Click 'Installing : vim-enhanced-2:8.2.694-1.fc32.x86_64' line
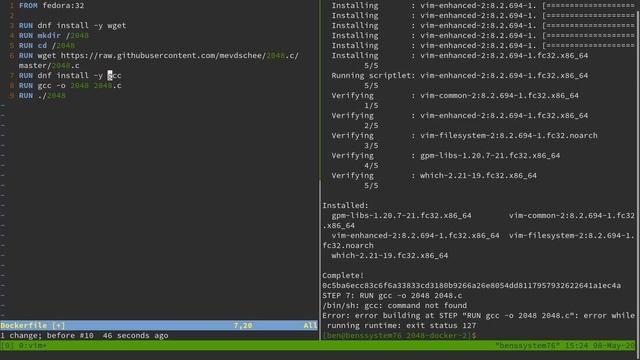Viewport: 640px width, 360px height. tap(460, 56)
